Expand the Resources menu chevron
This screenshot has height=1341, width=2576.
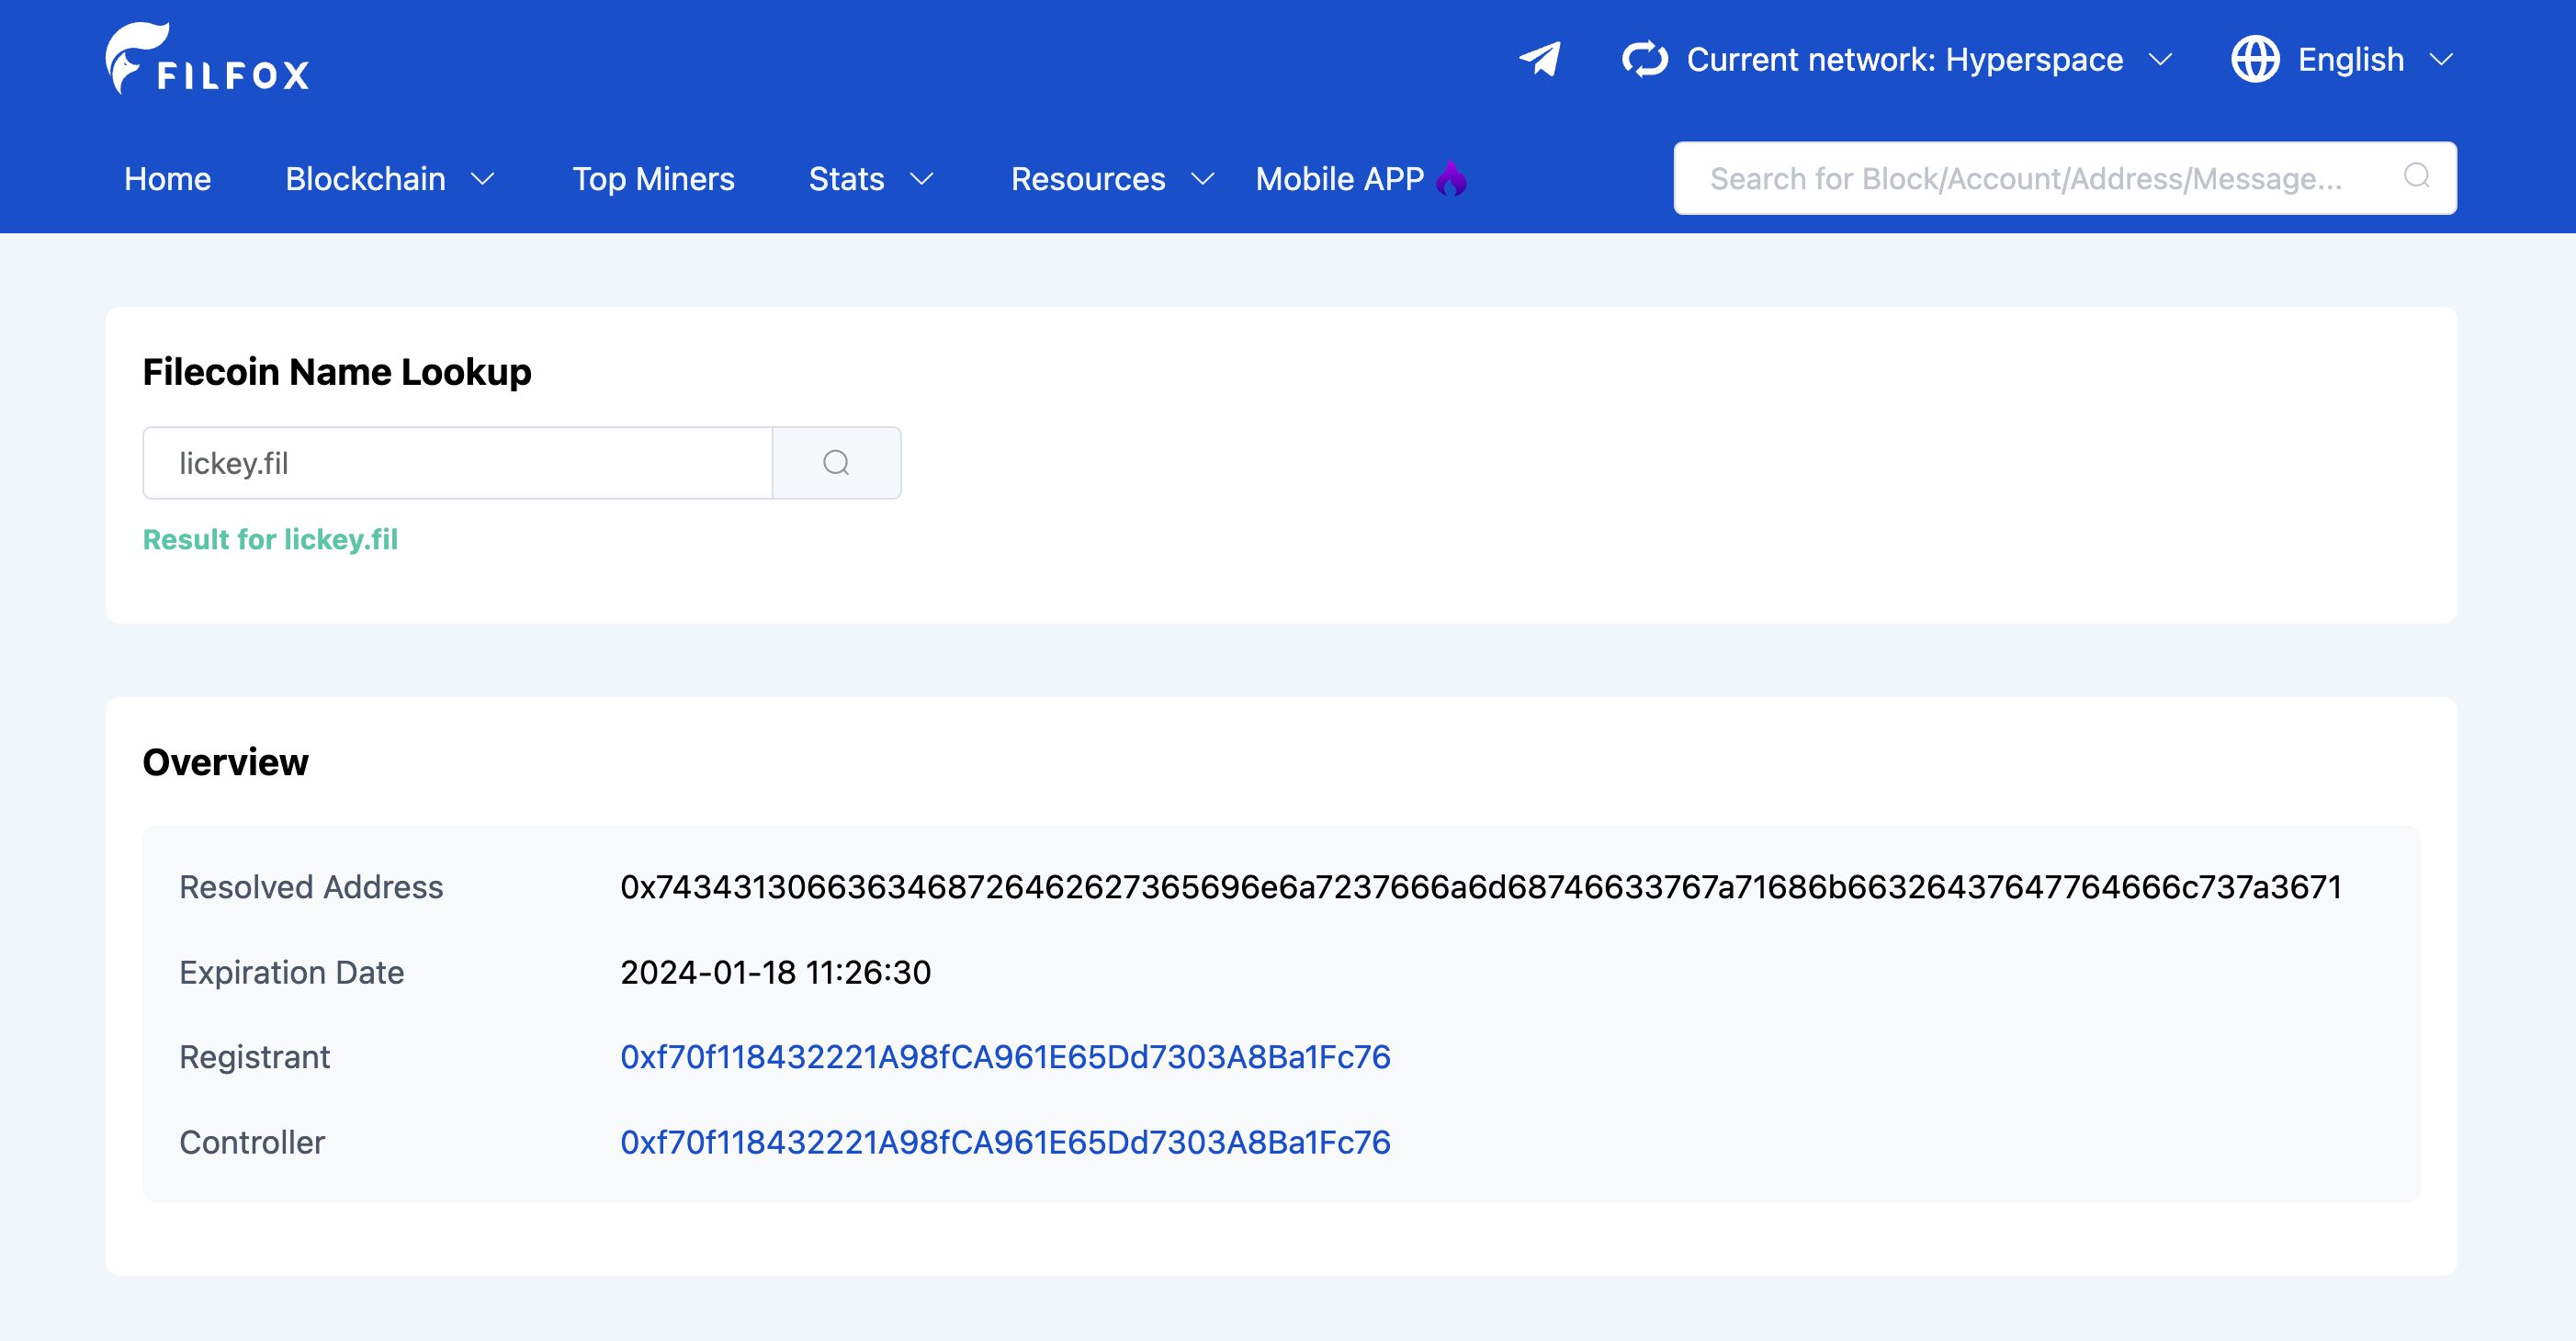click(1203, 179)
